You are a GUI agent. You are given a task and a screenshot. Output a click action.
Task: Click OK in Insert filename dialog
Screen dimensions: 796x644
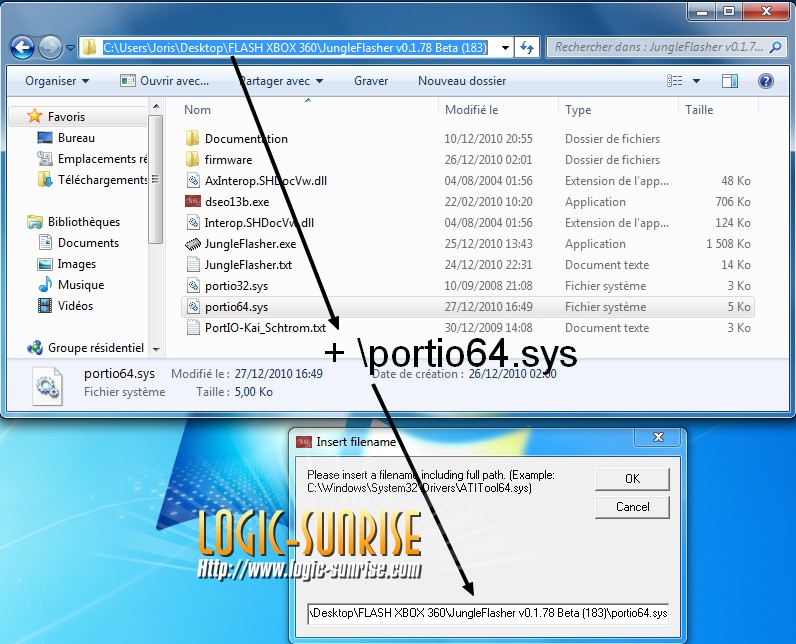coord(632,479)
